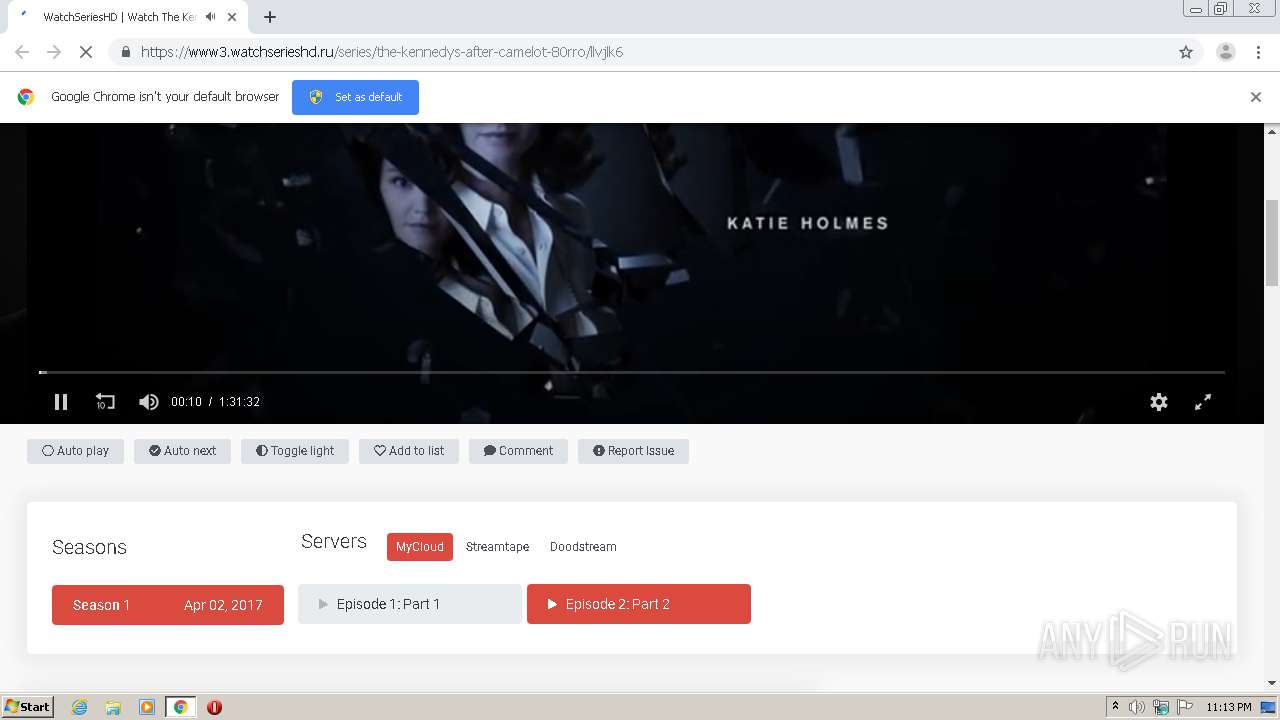Open Chrome profile avatar menu
This screenshot has width=1280, height=720.
(x=1226, y=52)
